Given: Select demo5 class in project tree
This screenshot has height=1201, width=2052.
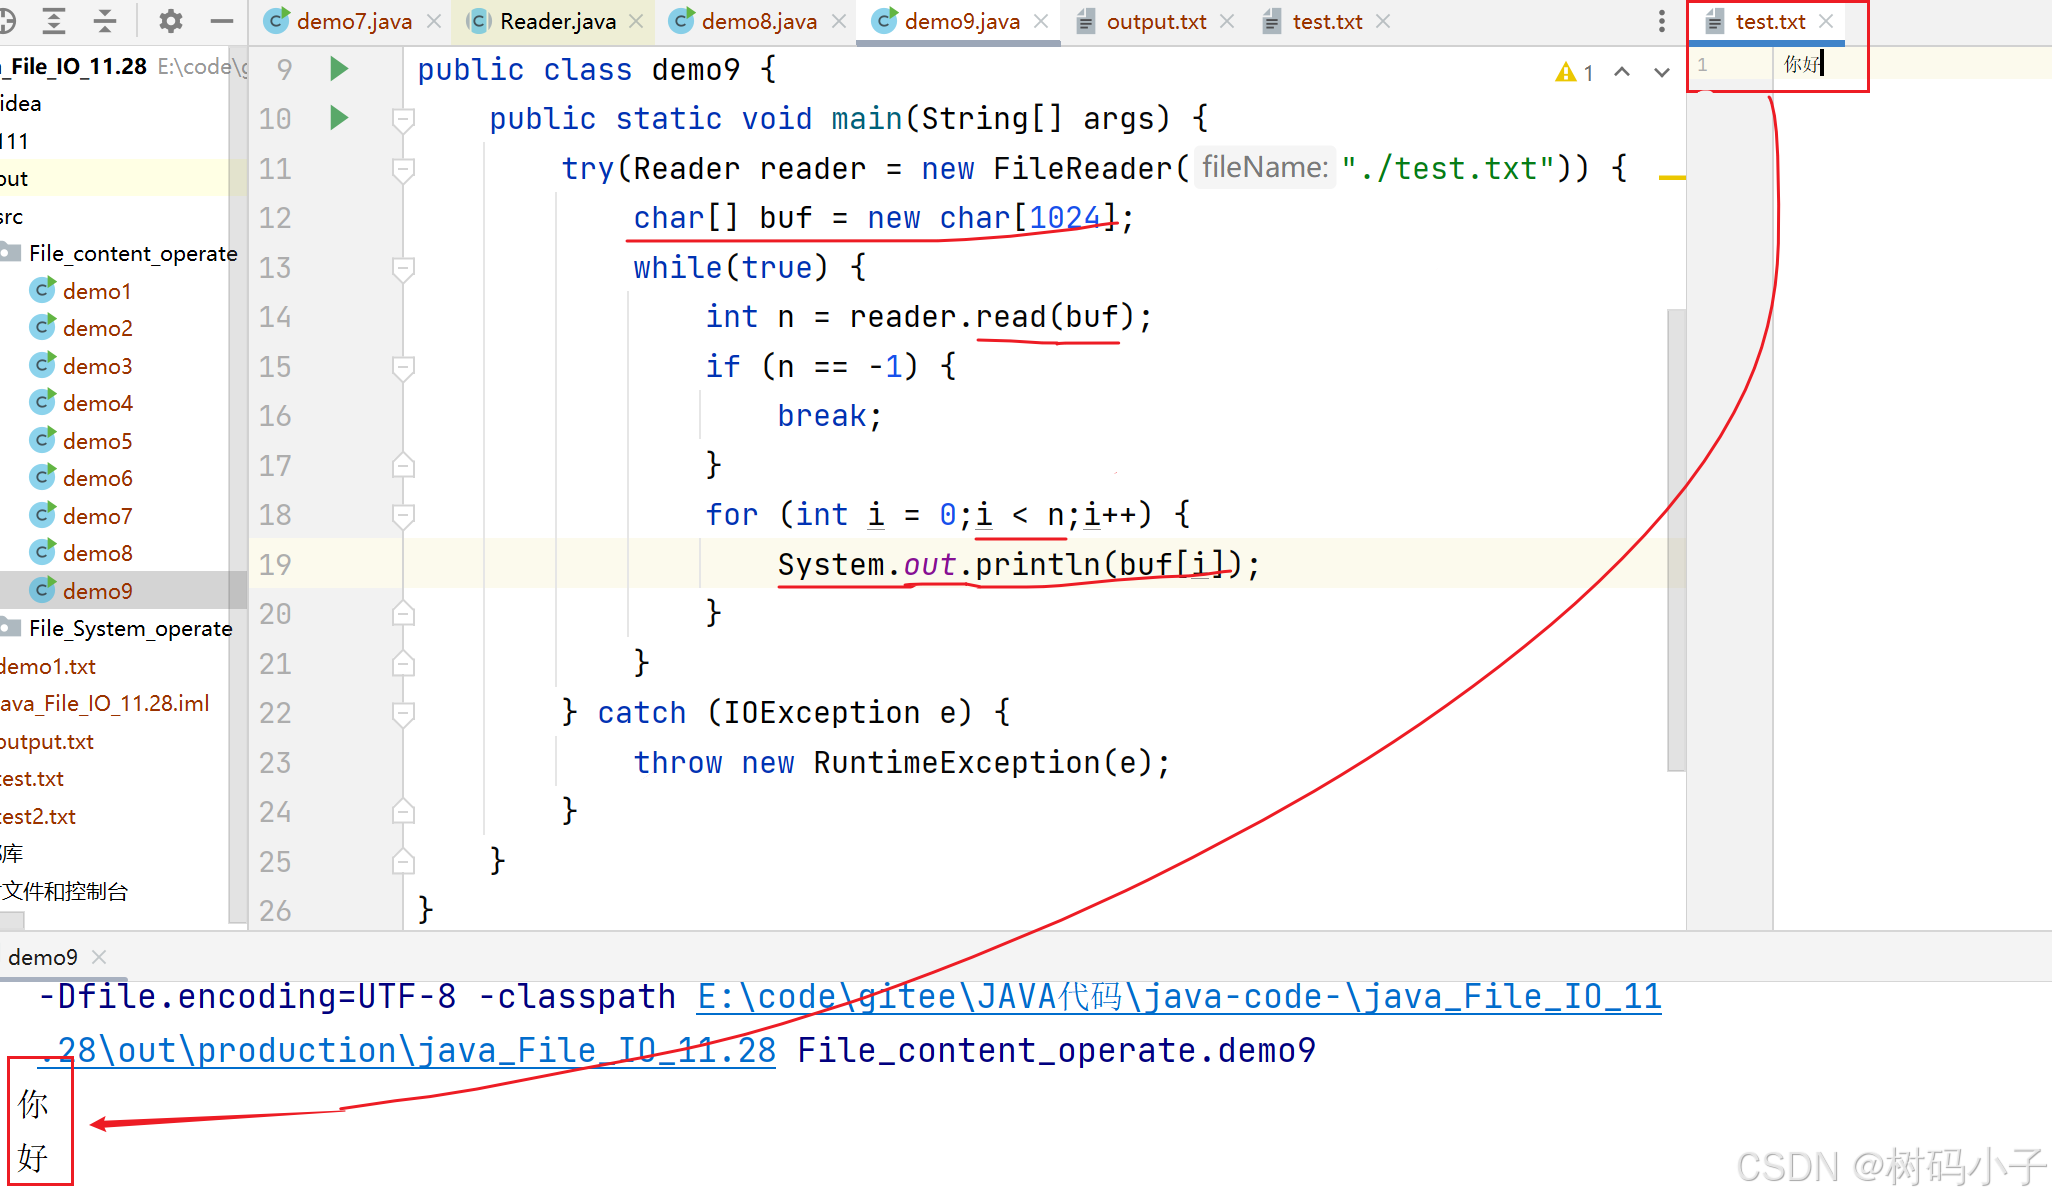Looking at the screenshot, I should (97, 441).
